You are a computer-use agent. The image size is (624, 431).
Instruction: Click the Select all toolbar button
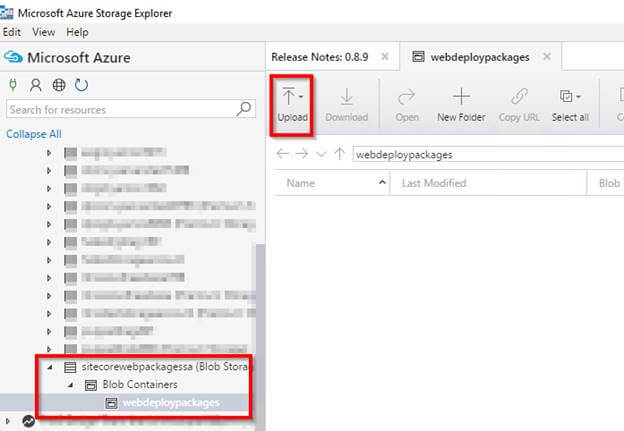tap(570, 105)
